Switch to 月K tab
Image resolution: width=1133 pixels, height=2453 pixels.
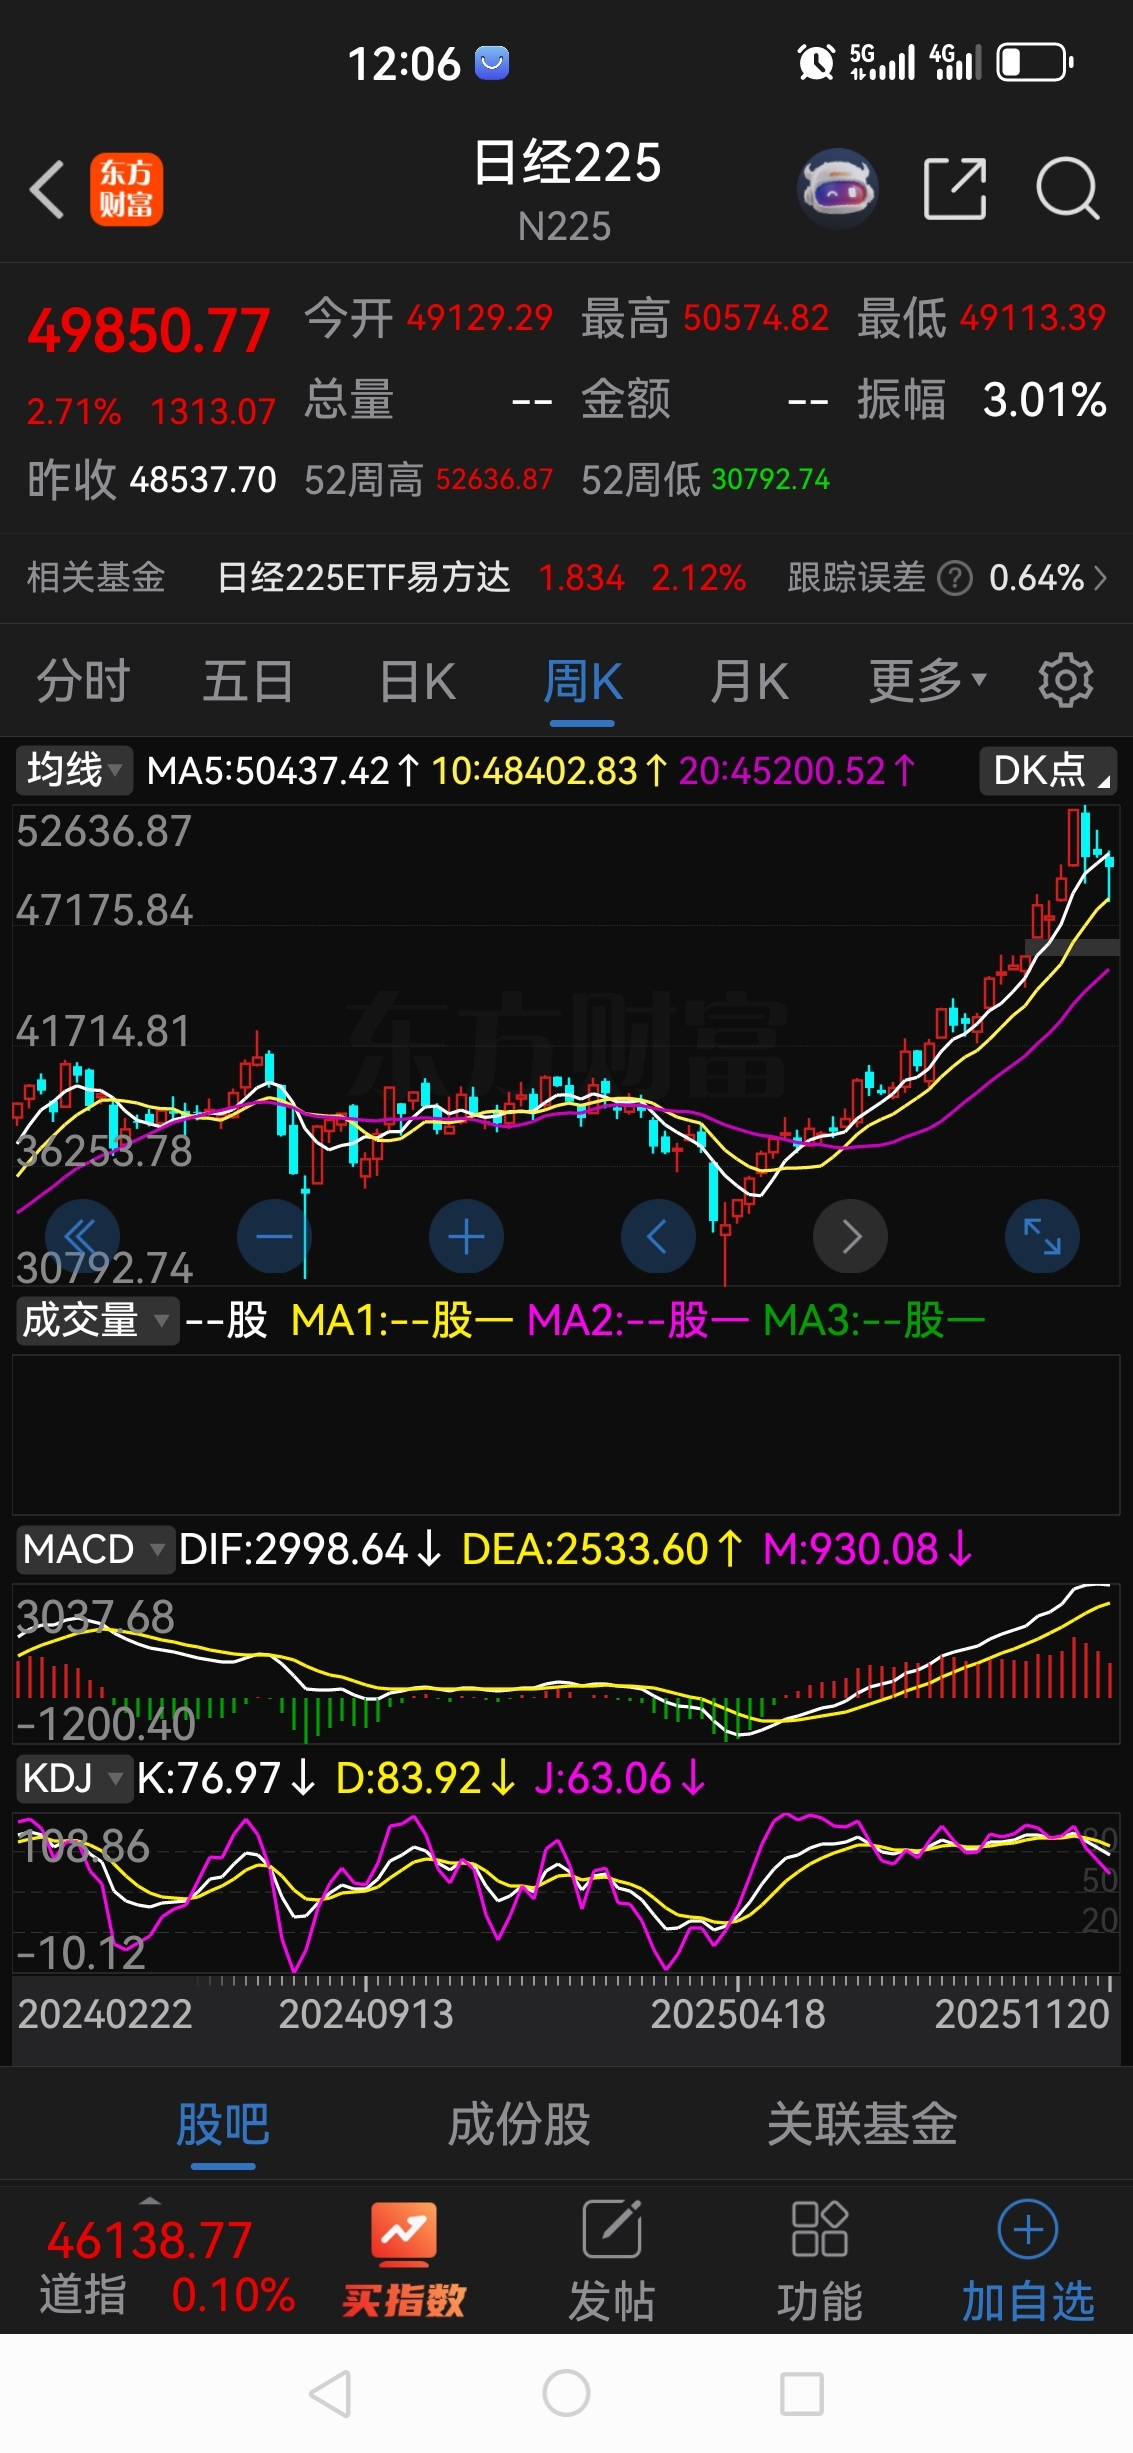click(x=749, y=682)
